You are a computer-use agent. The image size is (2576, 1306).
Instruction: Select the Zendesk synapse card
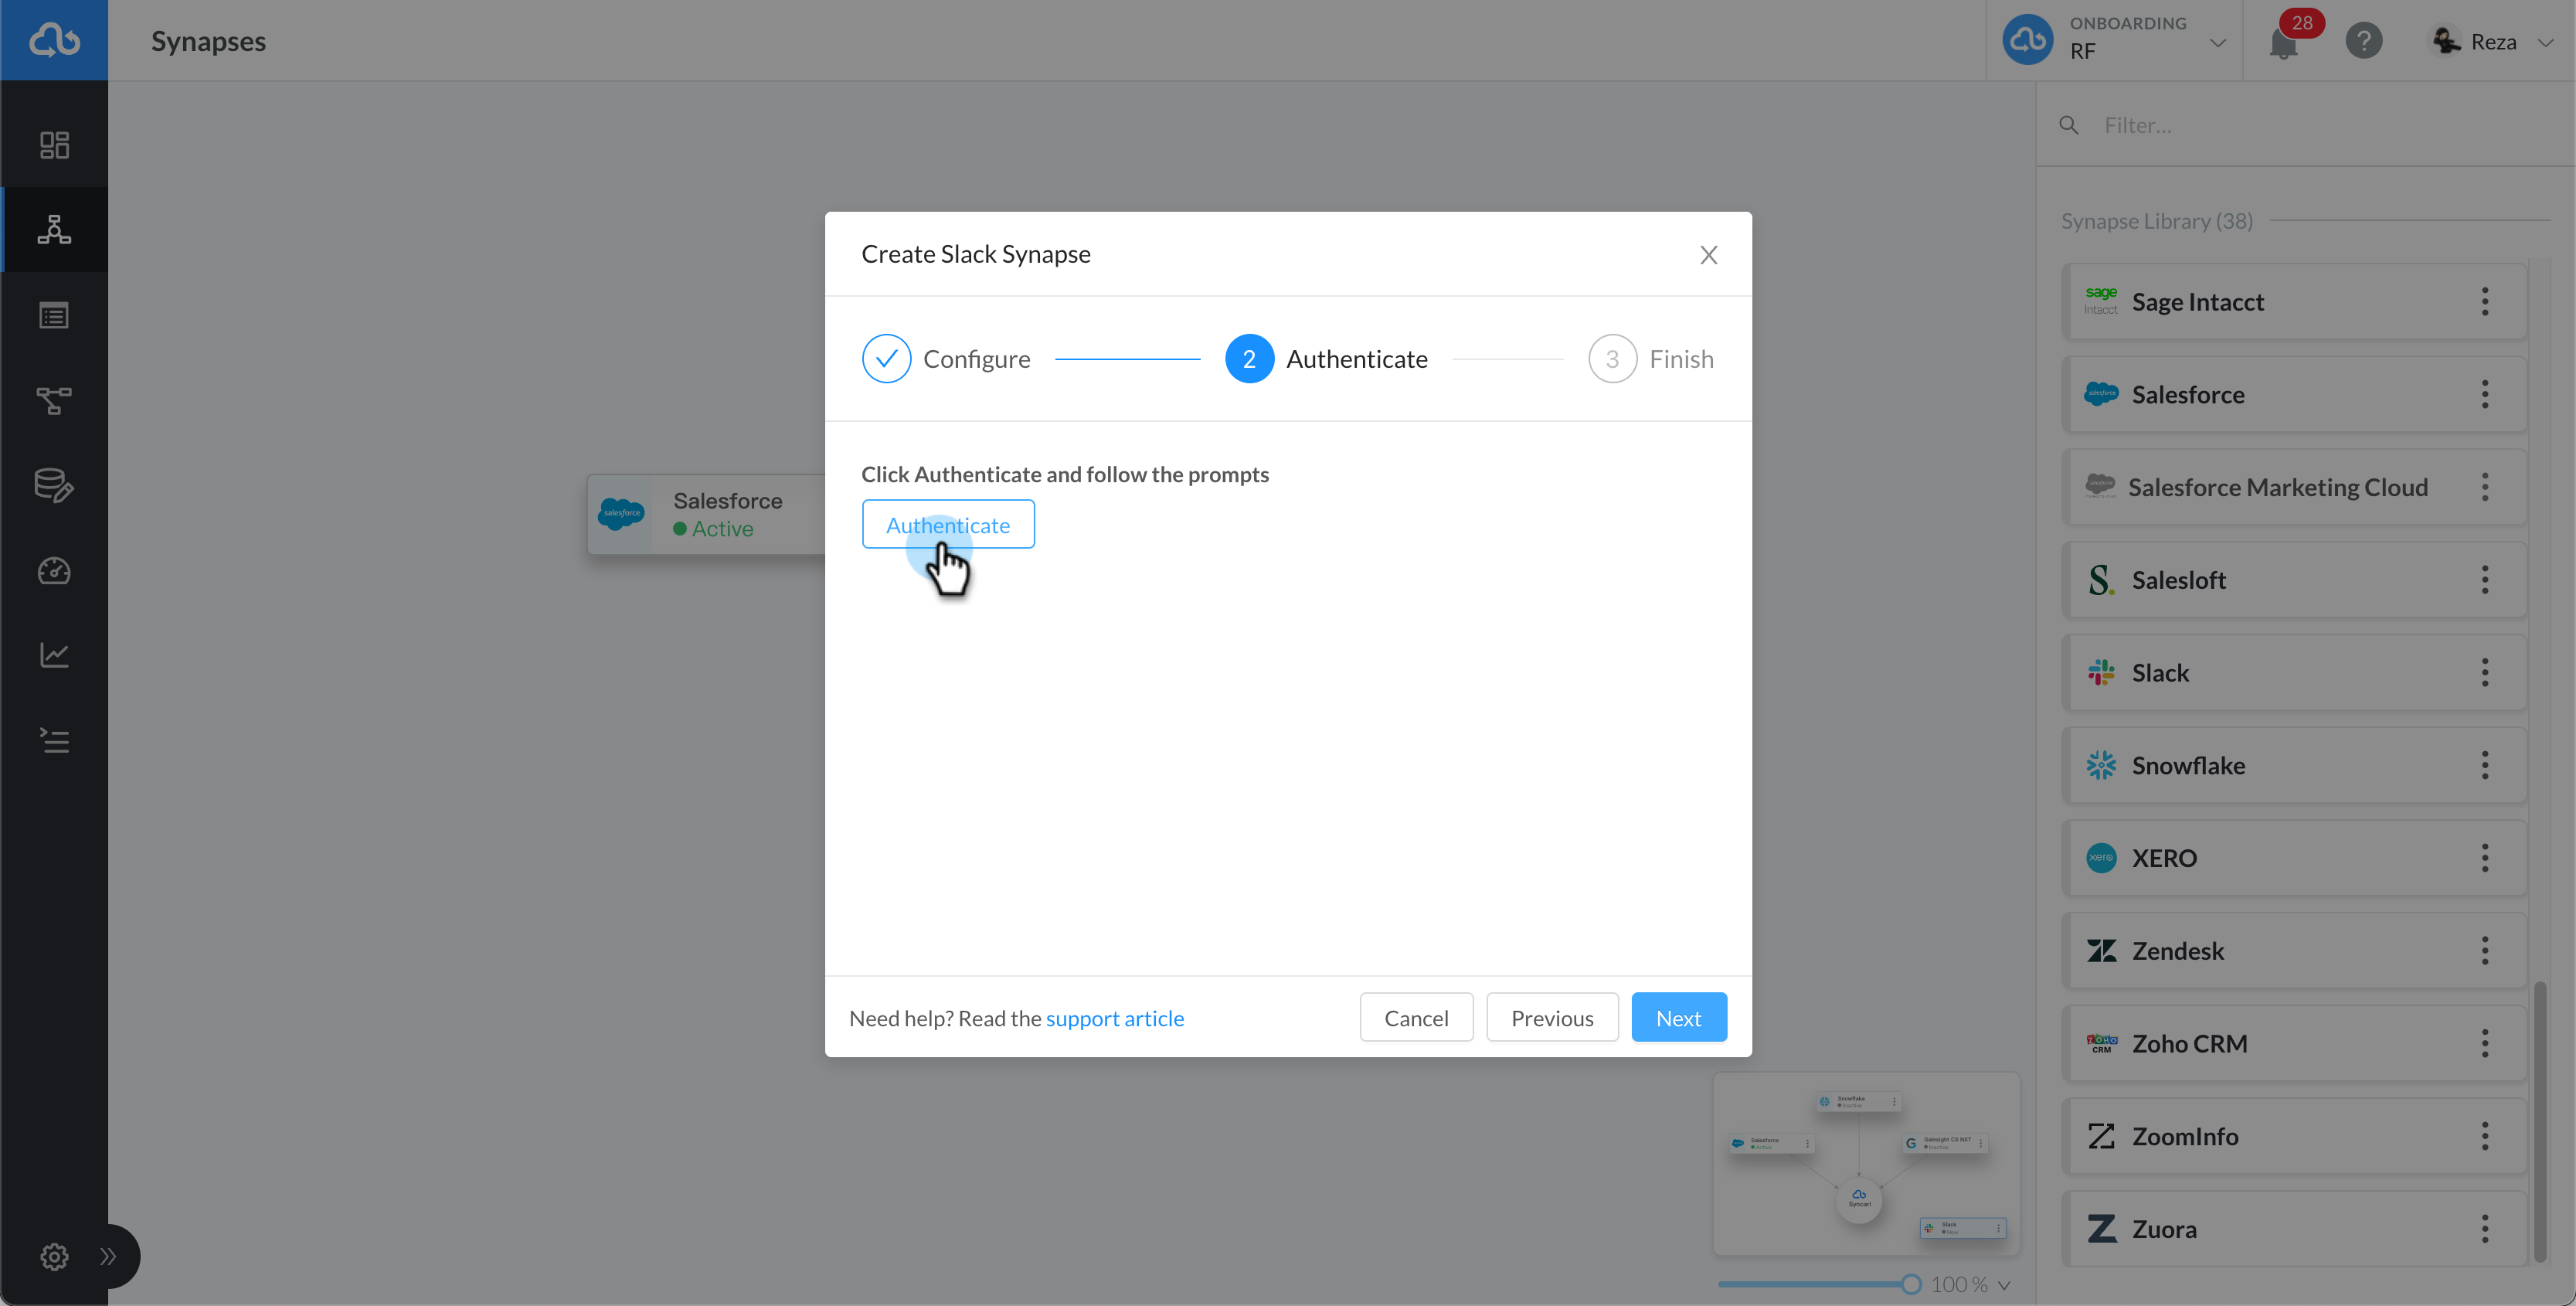pyautogui.click(x=2294, y=951)
